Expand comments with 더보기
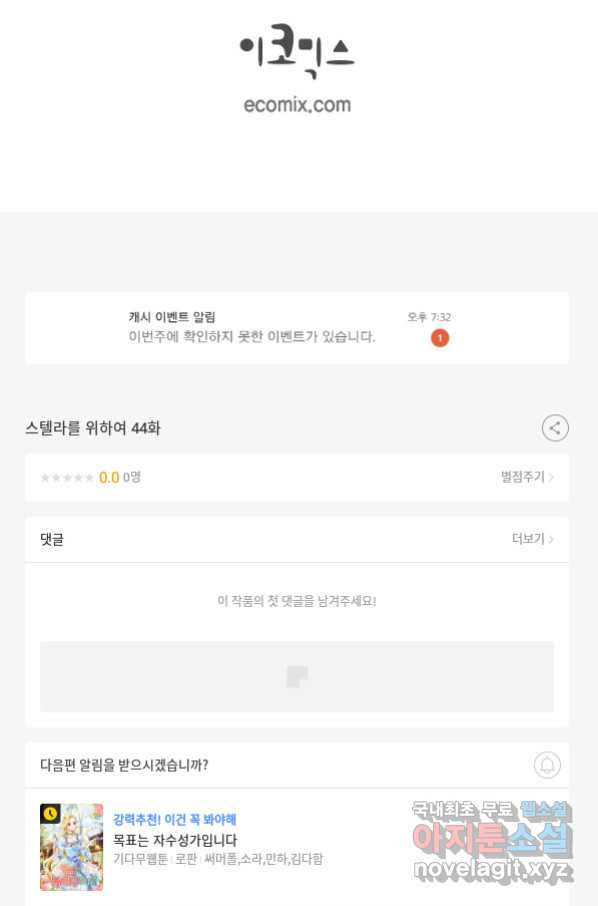Screen dimensions: 598x906 click(x=532, y=539)
